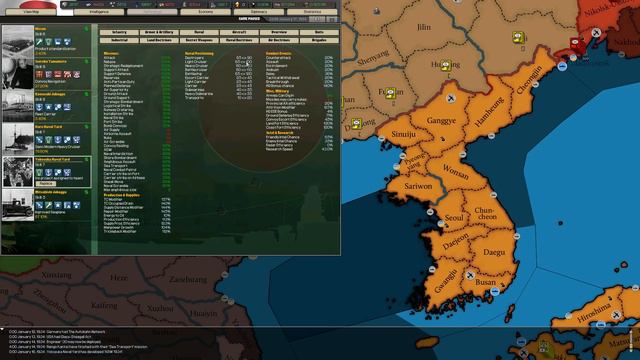The width and height of the screenshot is (640, 360).
Task: Click the View Map button
Action: [31, 12]
